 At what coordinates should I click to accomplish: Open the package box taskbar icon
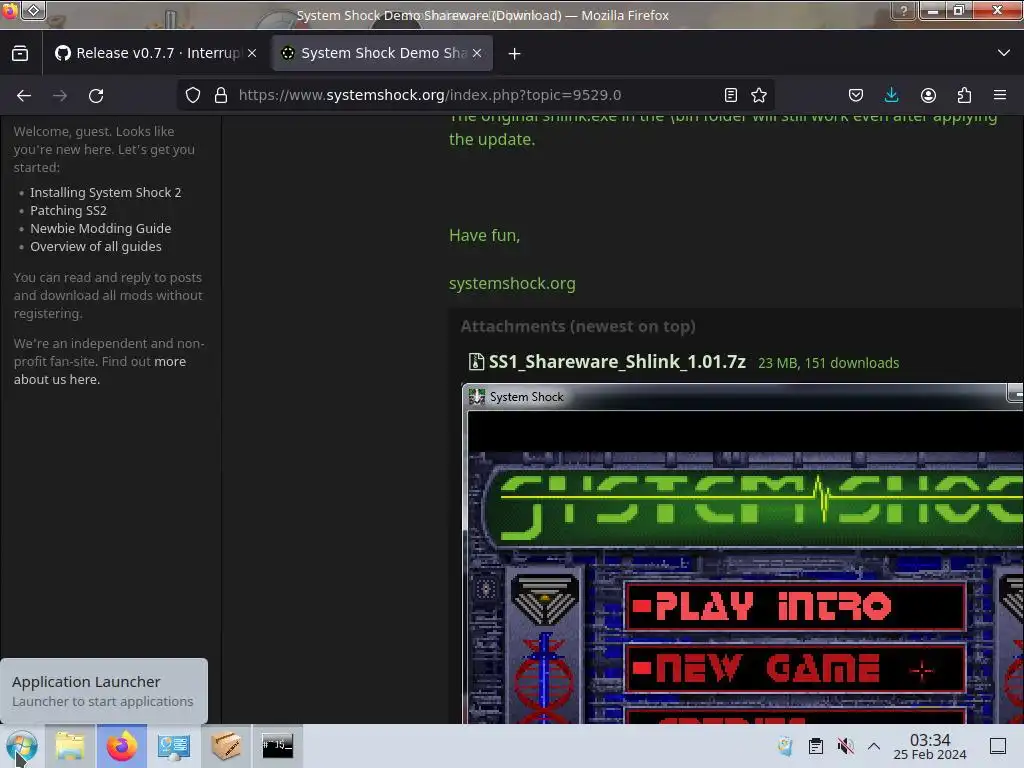(226, 746)
